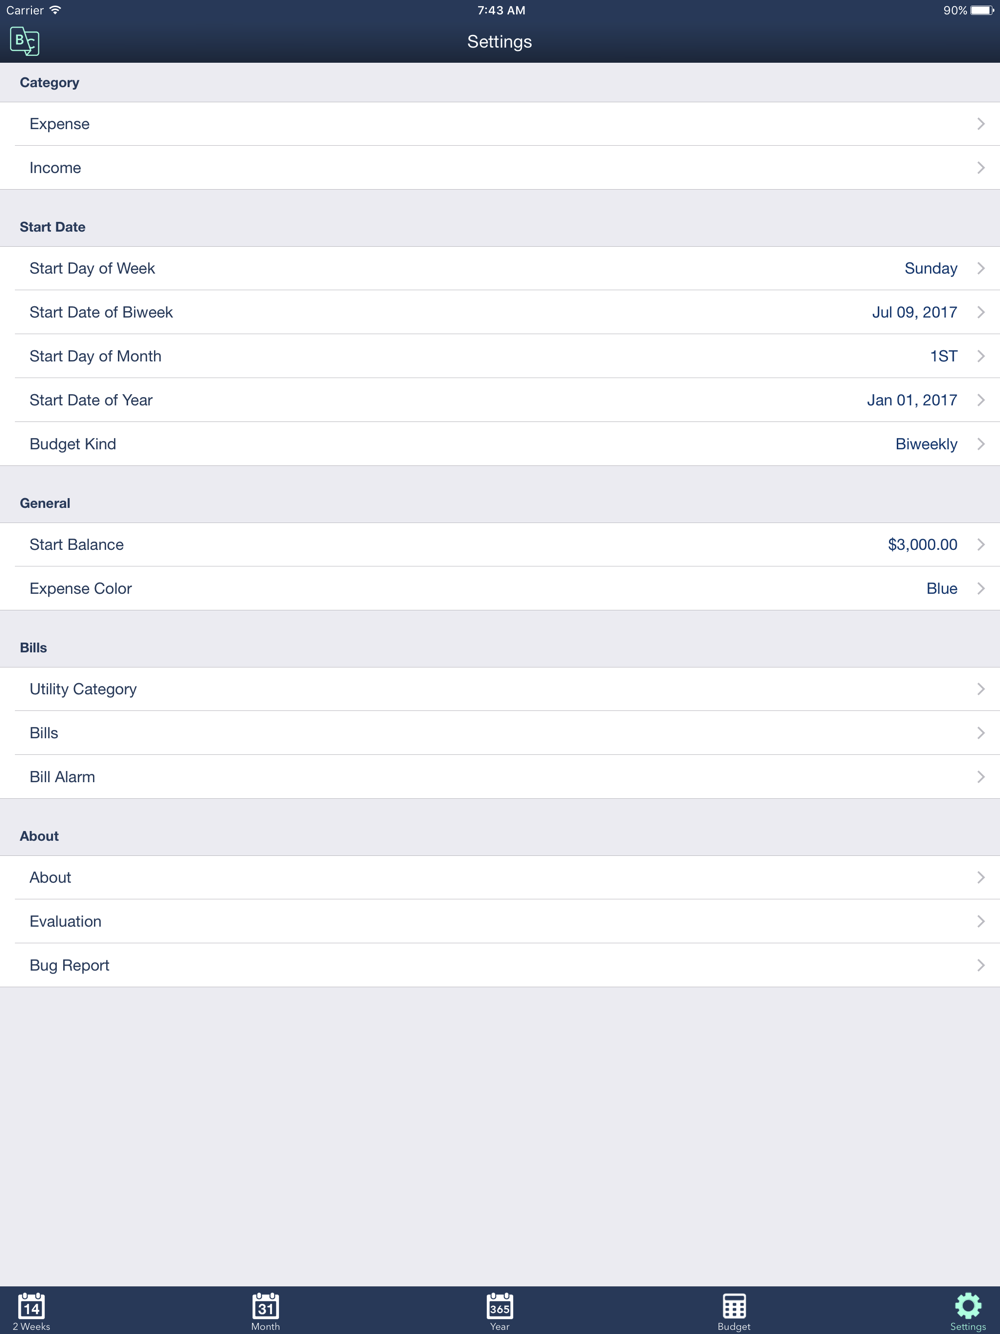Open Utility Category row
Viewport: 1000px width, 1334px height.
500,689
